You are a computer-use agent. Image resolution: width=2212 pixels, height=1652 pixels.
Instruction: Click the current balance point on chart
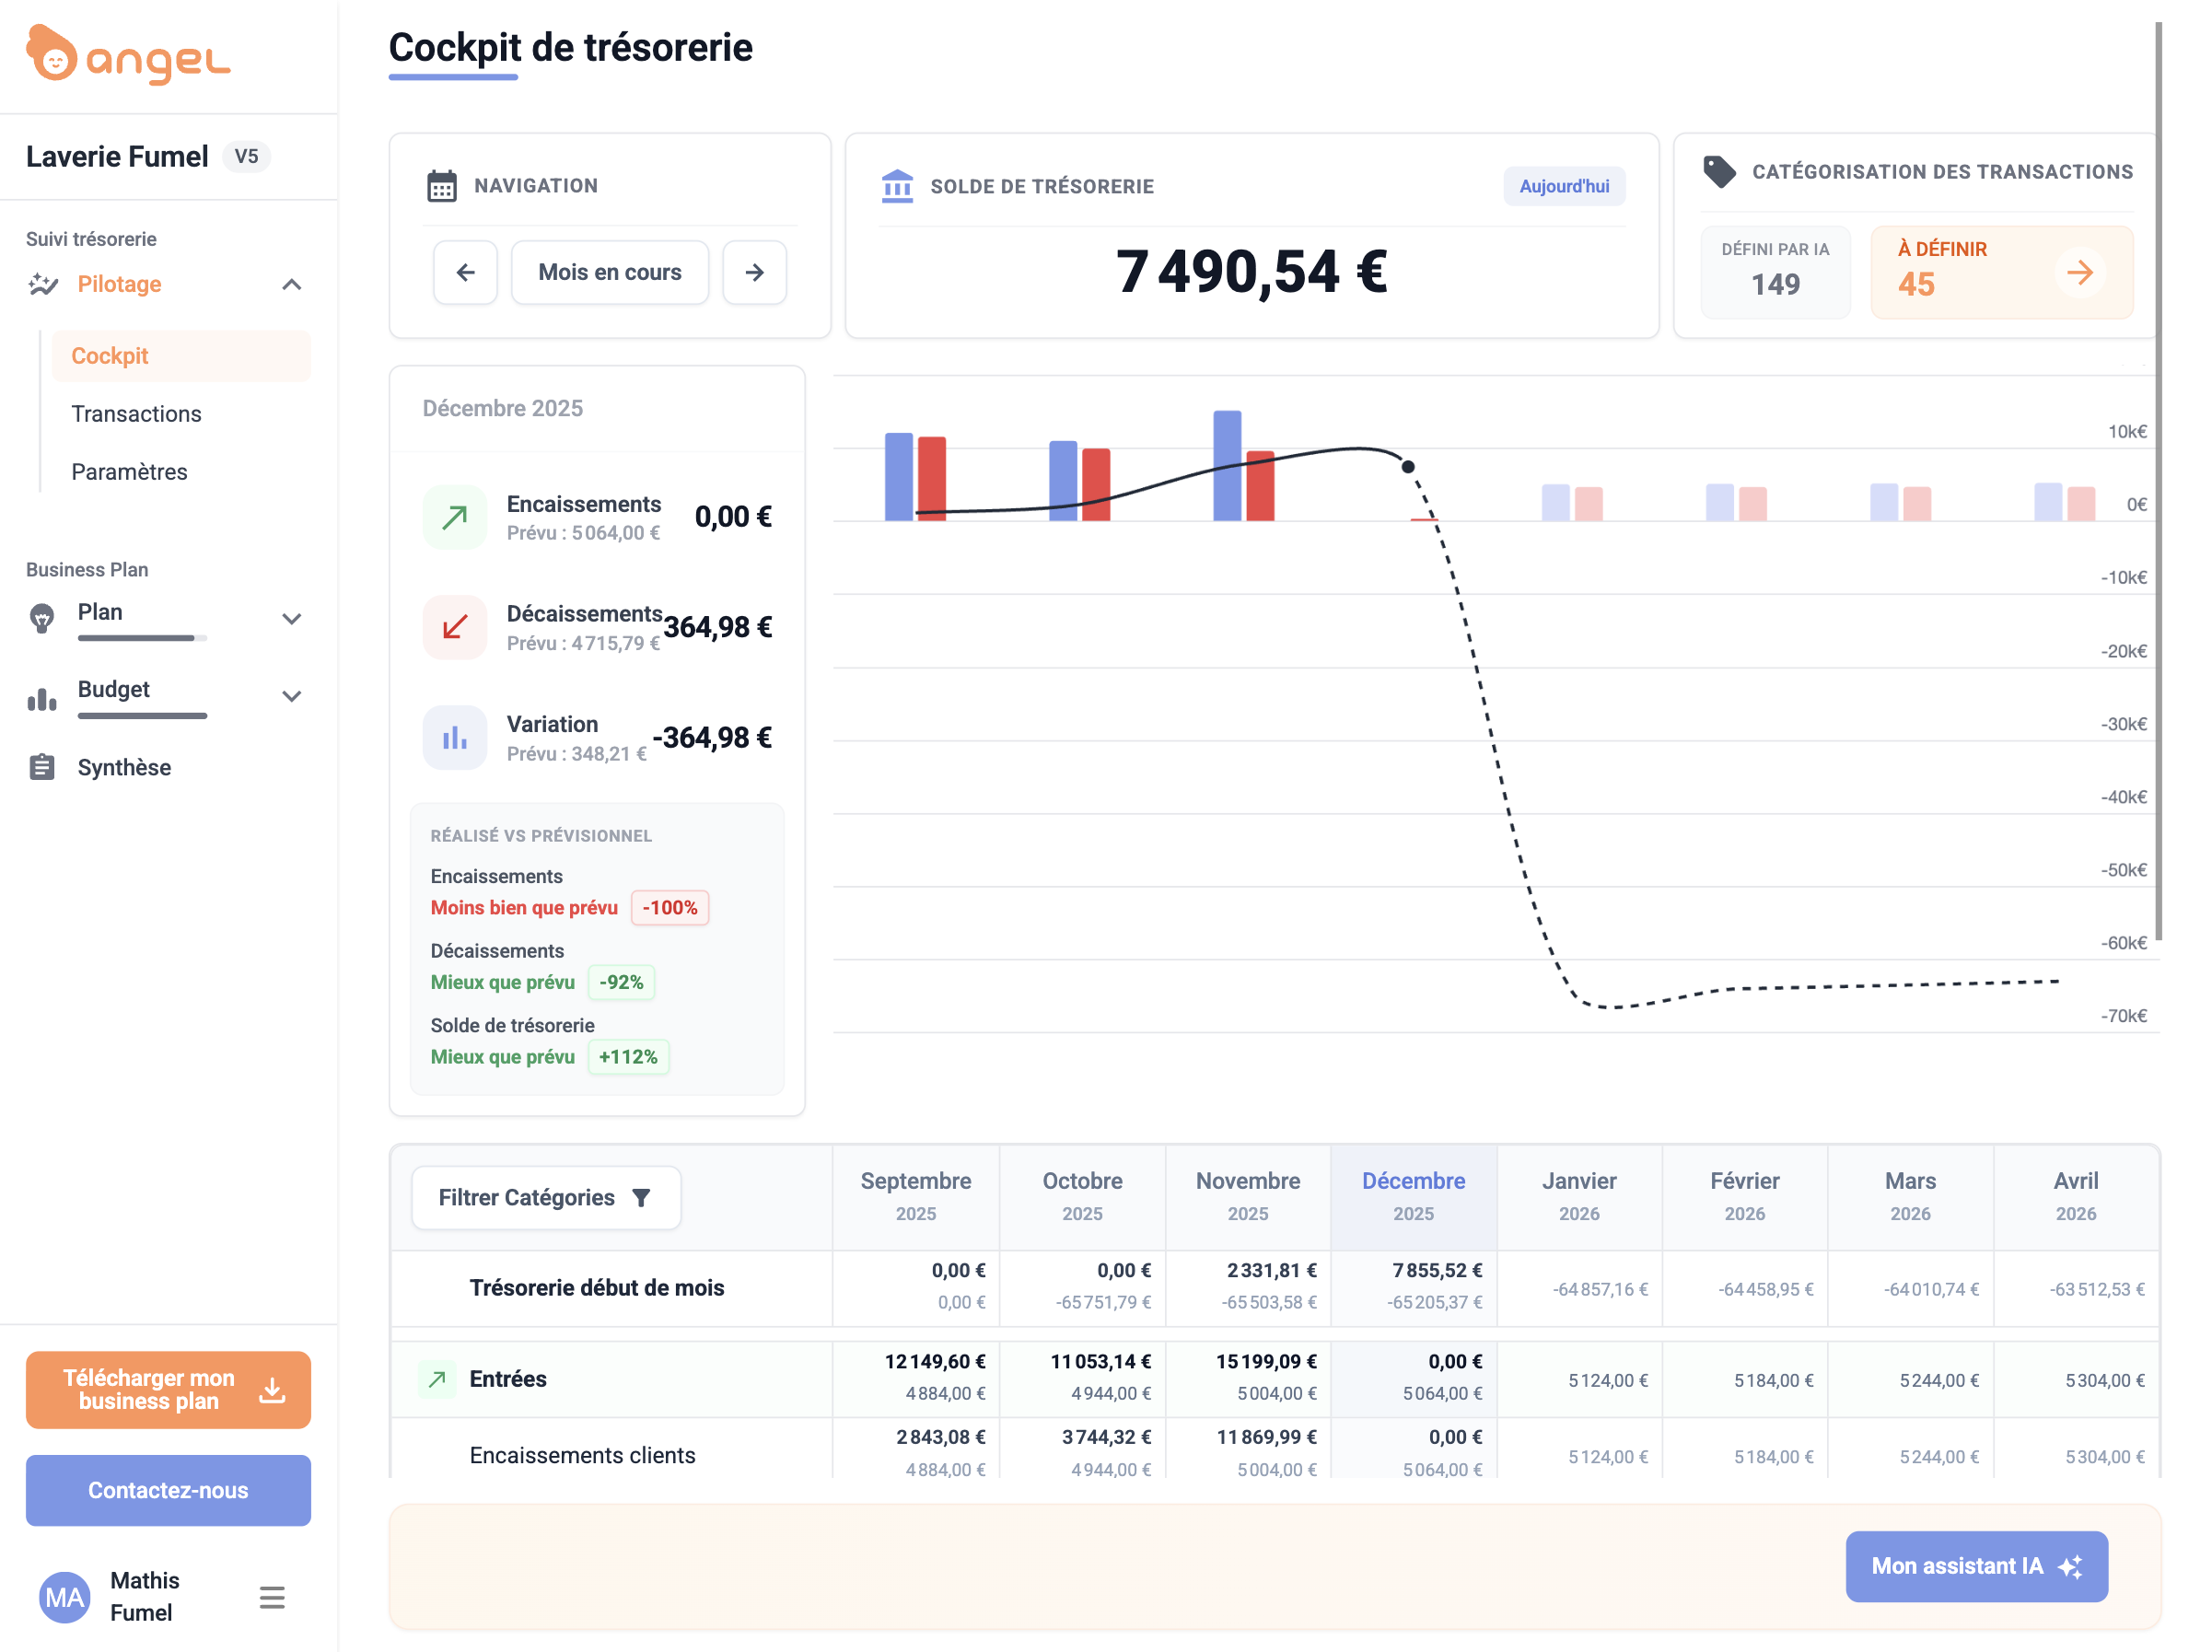pos(1408,466)
